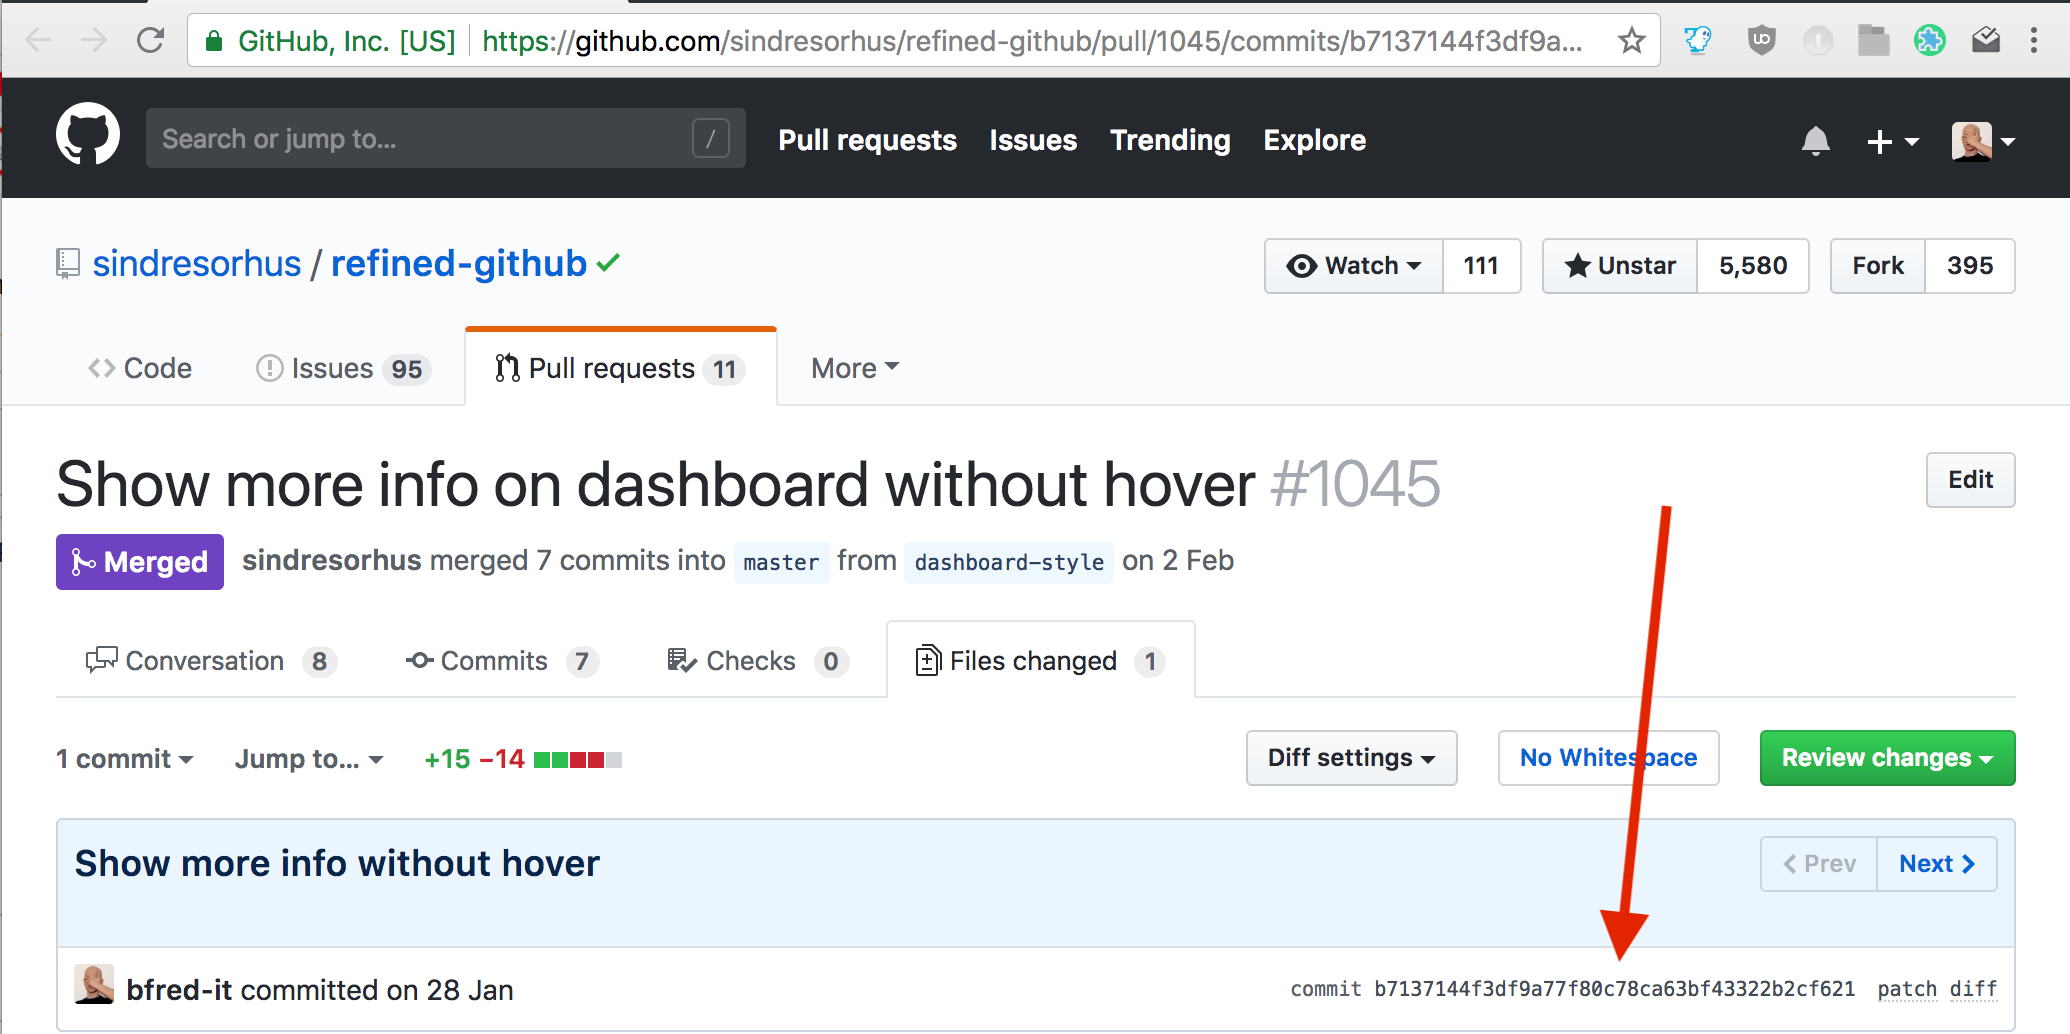Open the Review changes dropdown
Image resolution: width=2070 pixels, height=1034 pixels.
[1887, 758]
